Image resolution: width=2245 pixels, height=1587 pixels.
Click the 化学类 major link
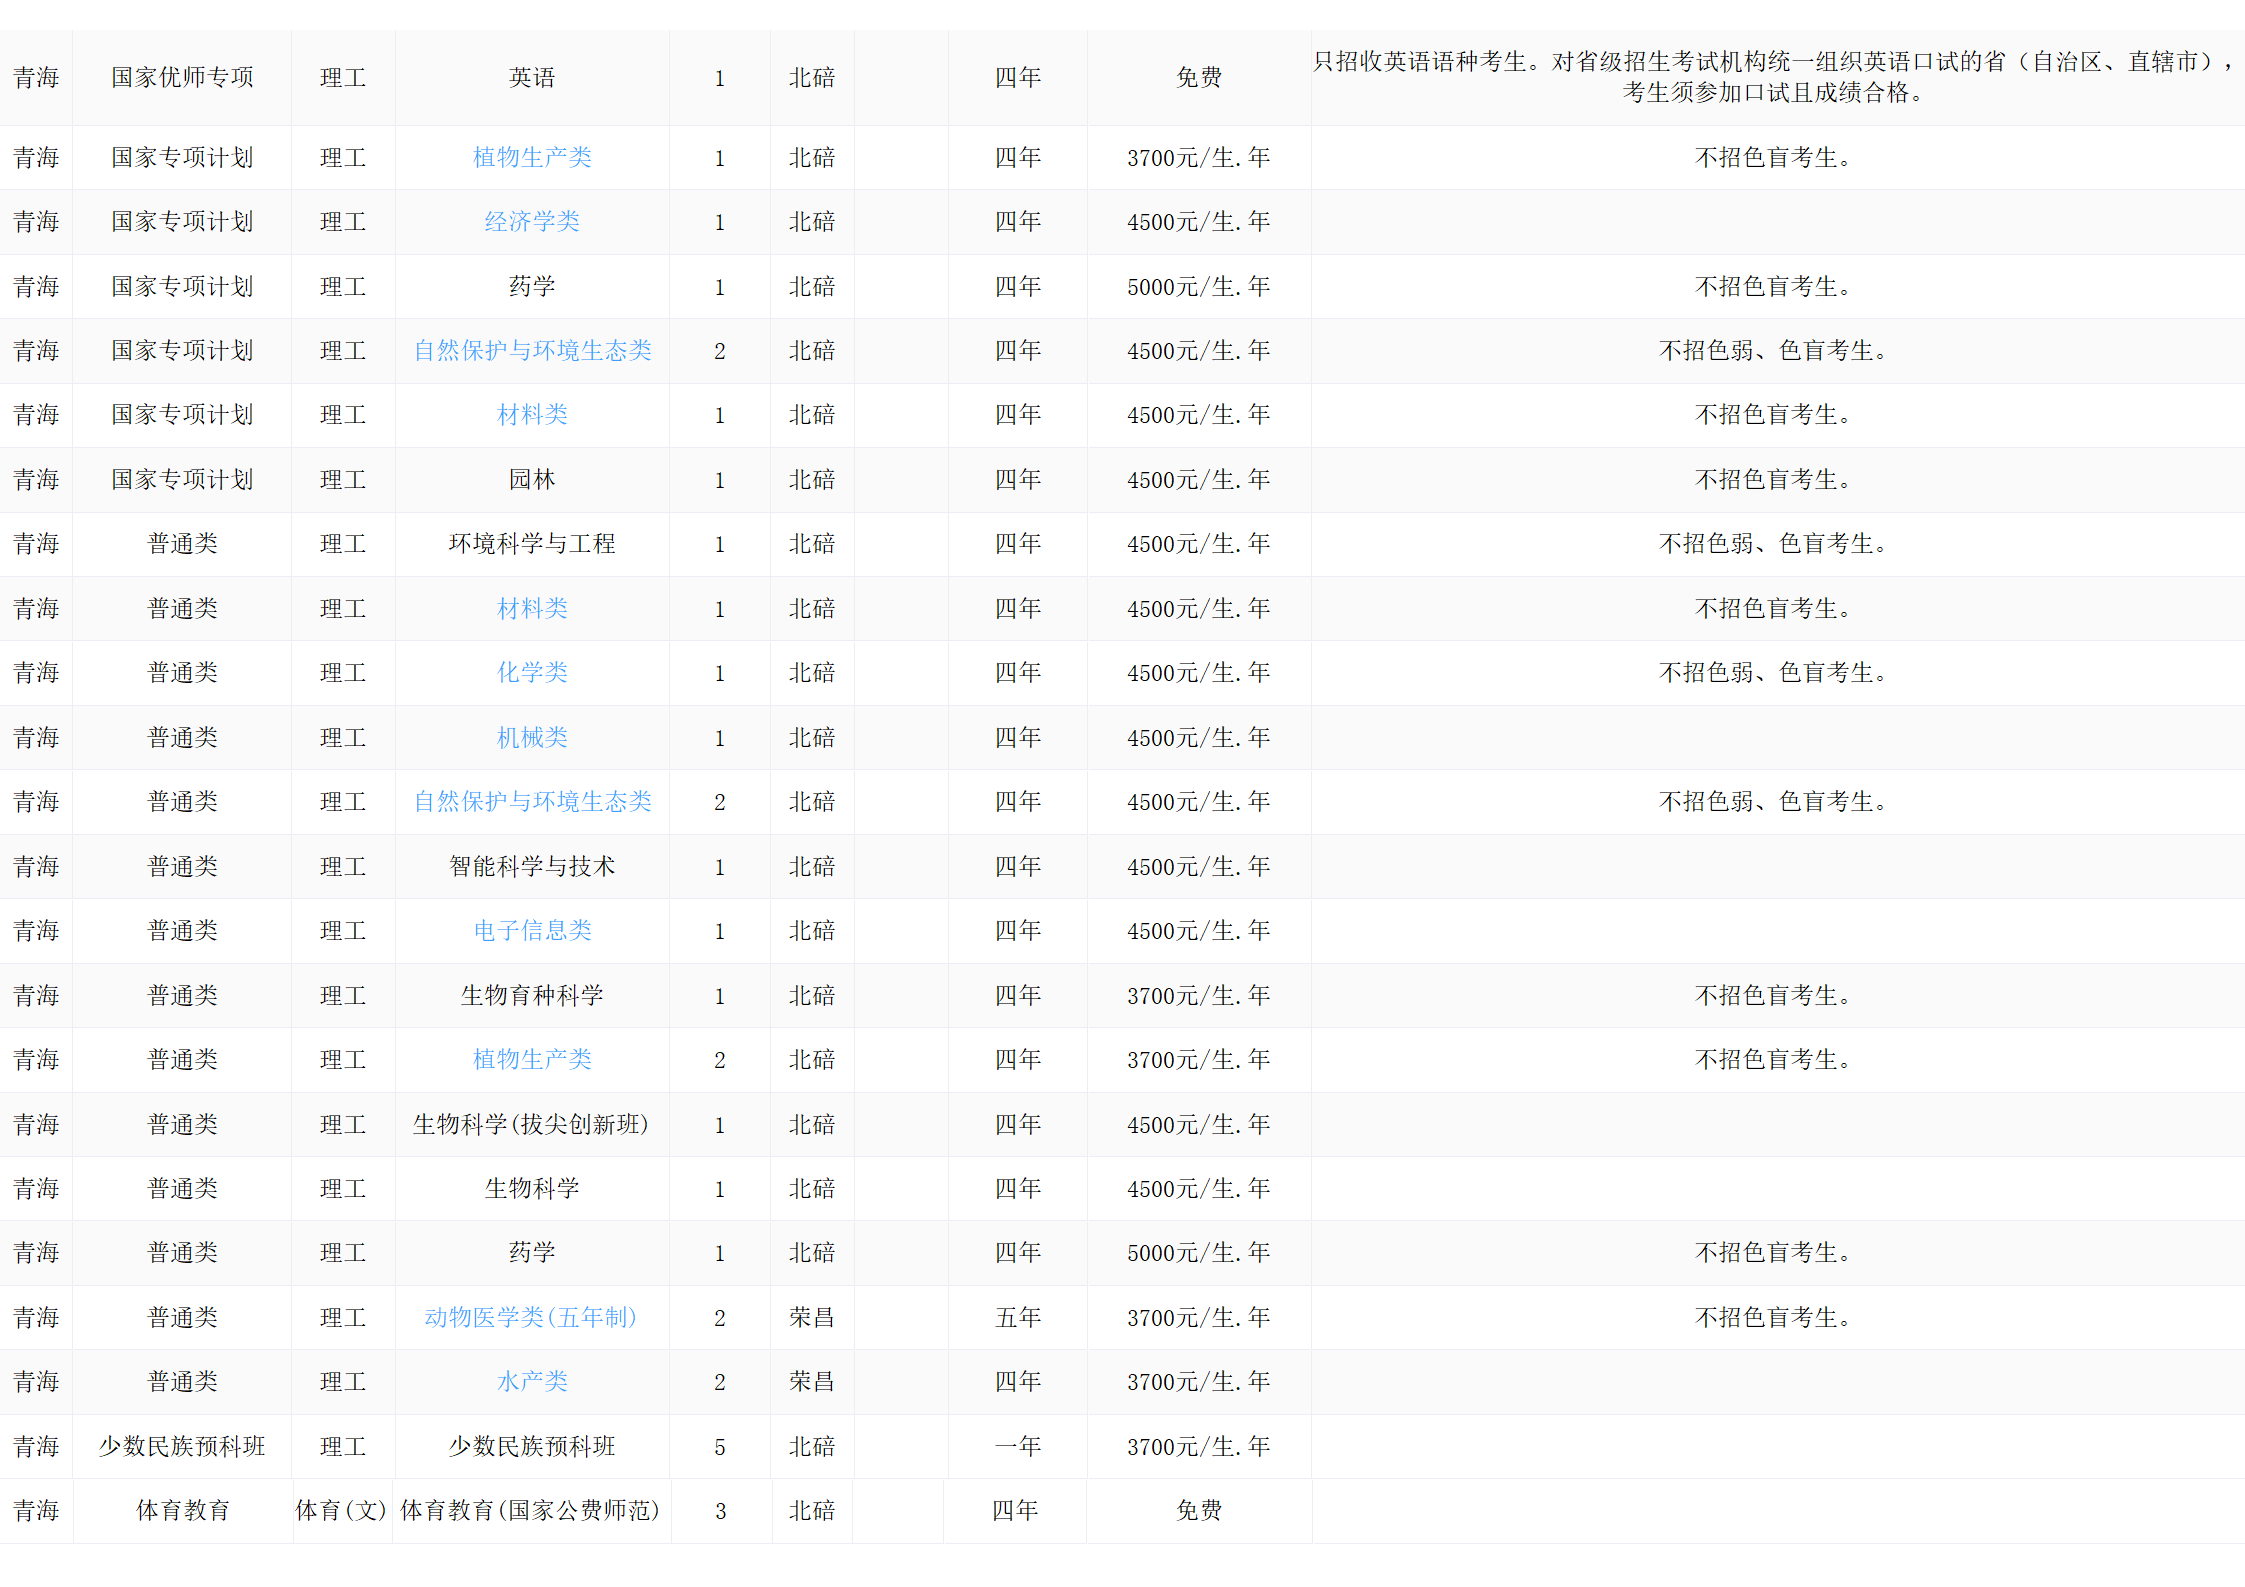[532, 672]
